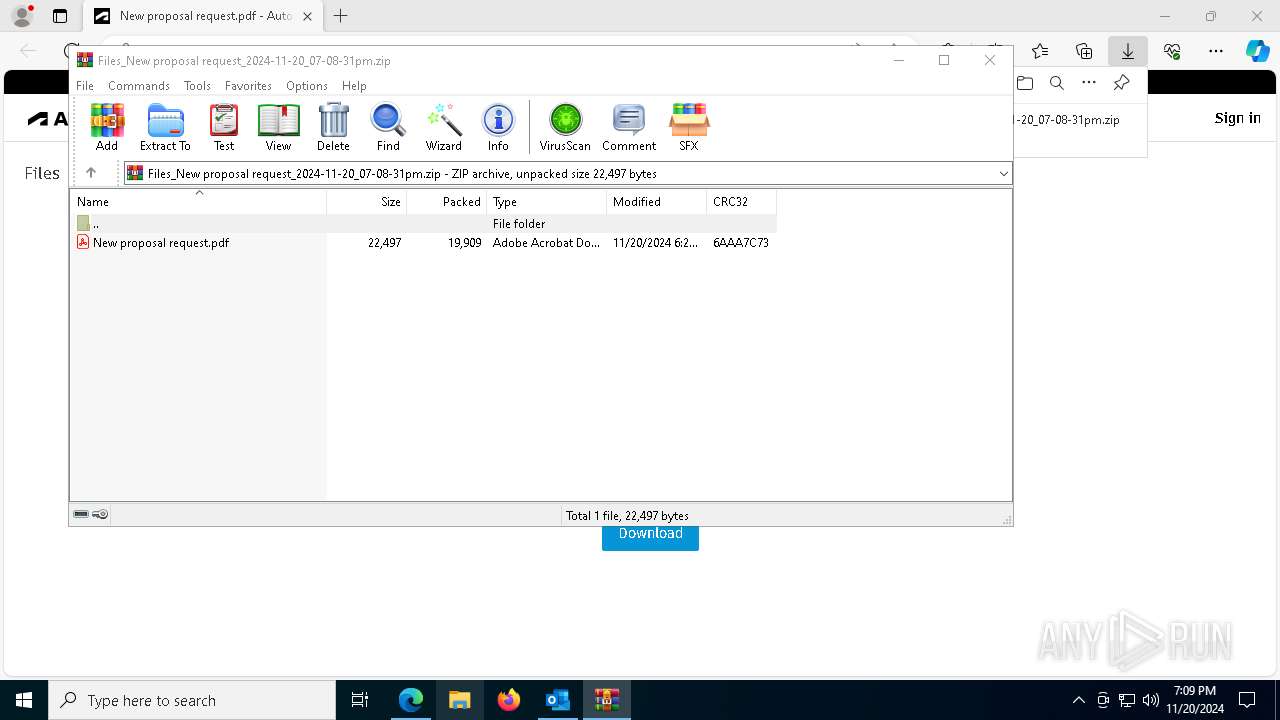1280x720 pixels.
Task: Click the taskbar search box
Action: click(x=192, y=700)
